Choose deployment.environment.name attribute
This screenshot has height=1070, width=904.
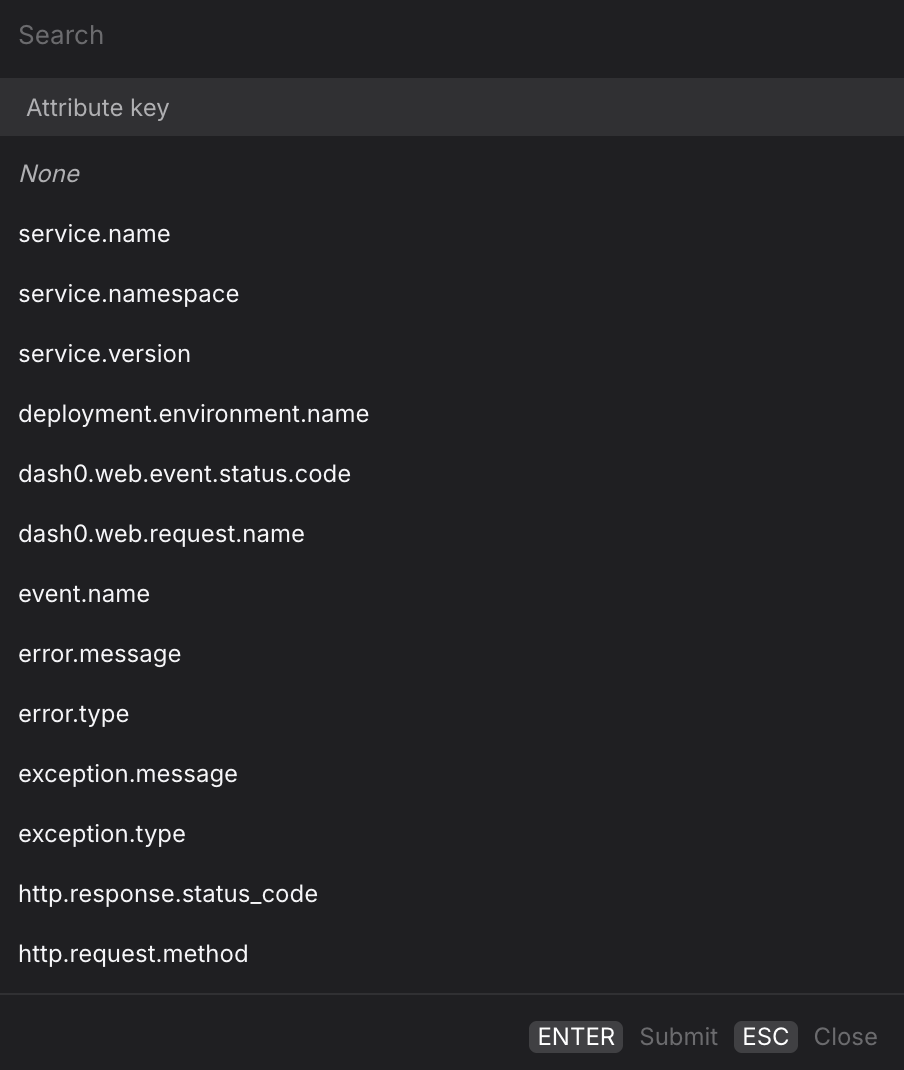click(193, 413)
